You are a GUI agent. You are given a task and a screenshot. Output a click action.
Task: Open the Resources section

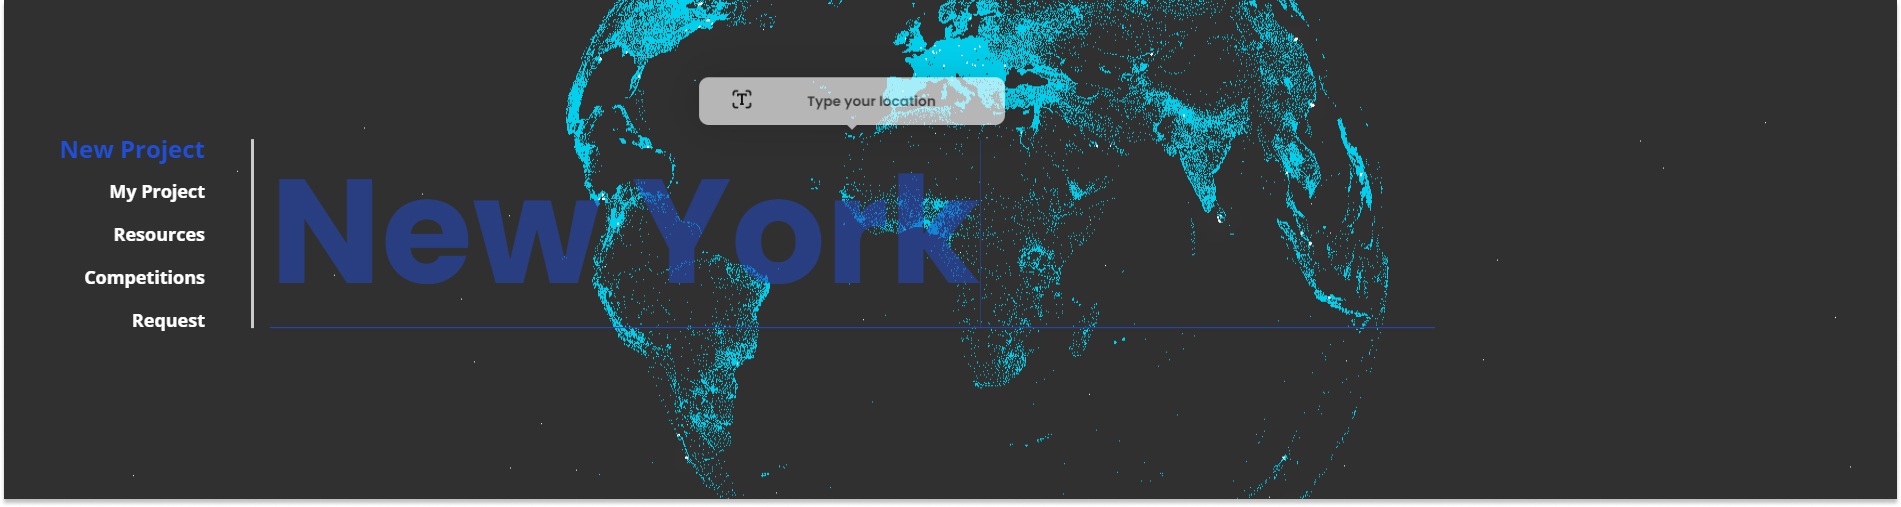tap(159, 235)
